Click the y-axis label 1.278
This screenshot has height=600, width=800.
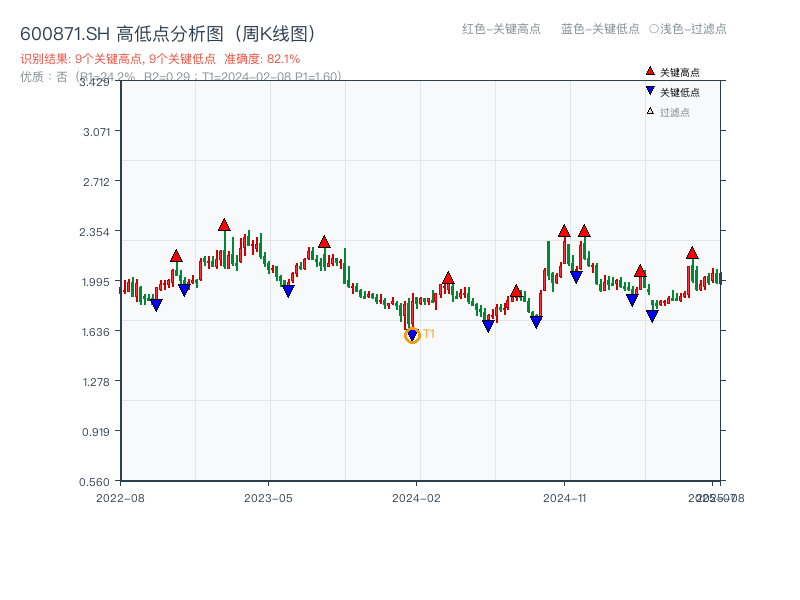tap(96, 382)
